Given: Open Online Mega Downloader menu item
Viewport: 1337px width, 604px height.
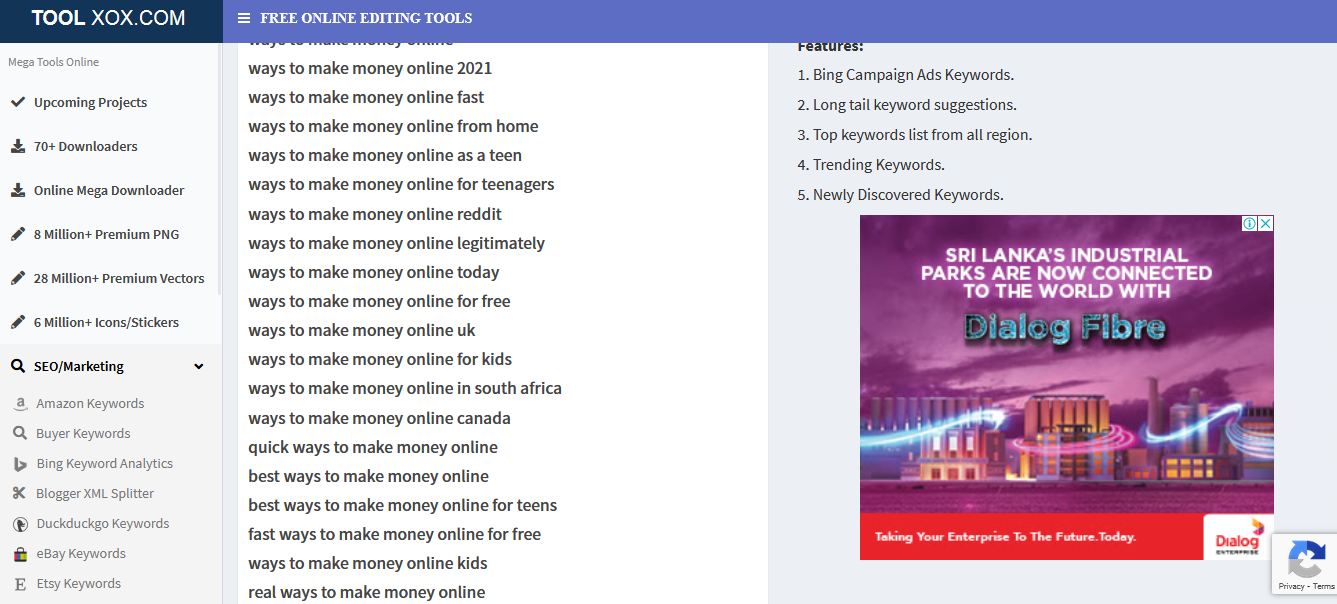Looking at the screenshot, I should (x=109, y=190).
